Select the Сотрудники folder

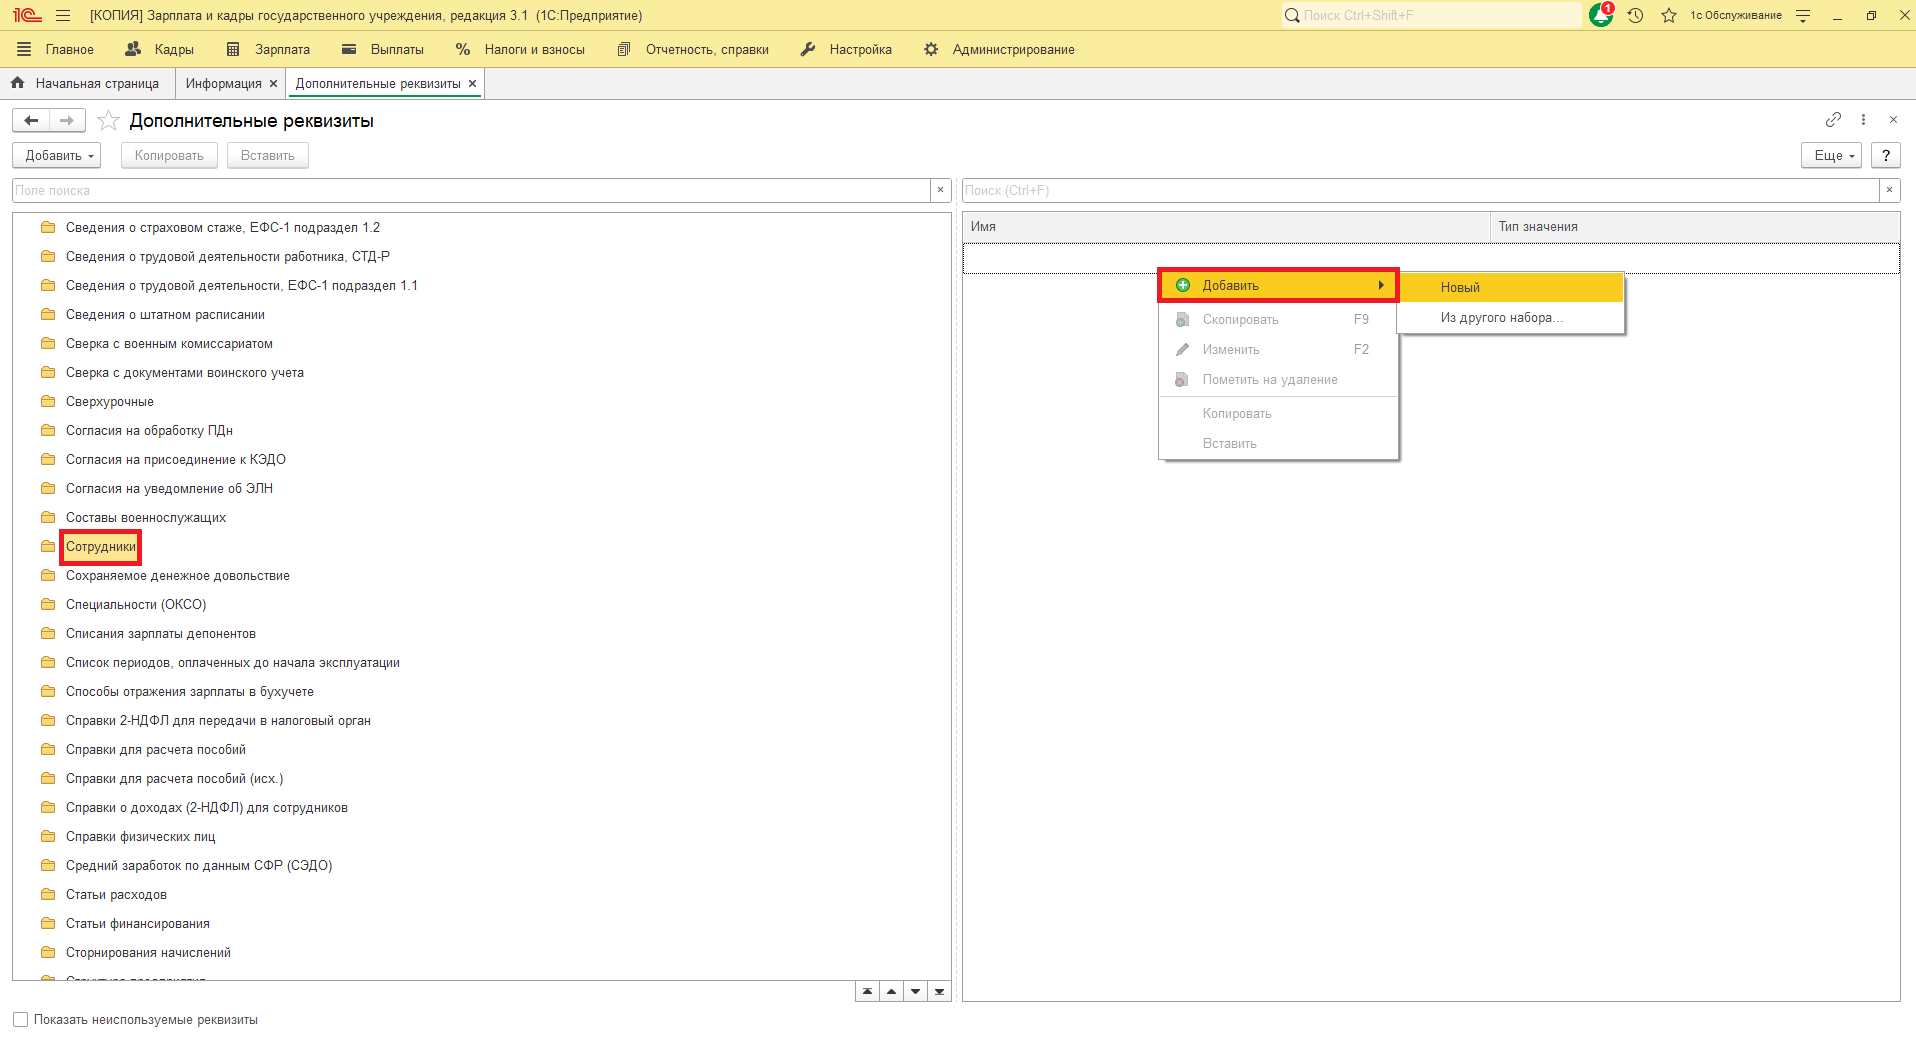(101, 547)
